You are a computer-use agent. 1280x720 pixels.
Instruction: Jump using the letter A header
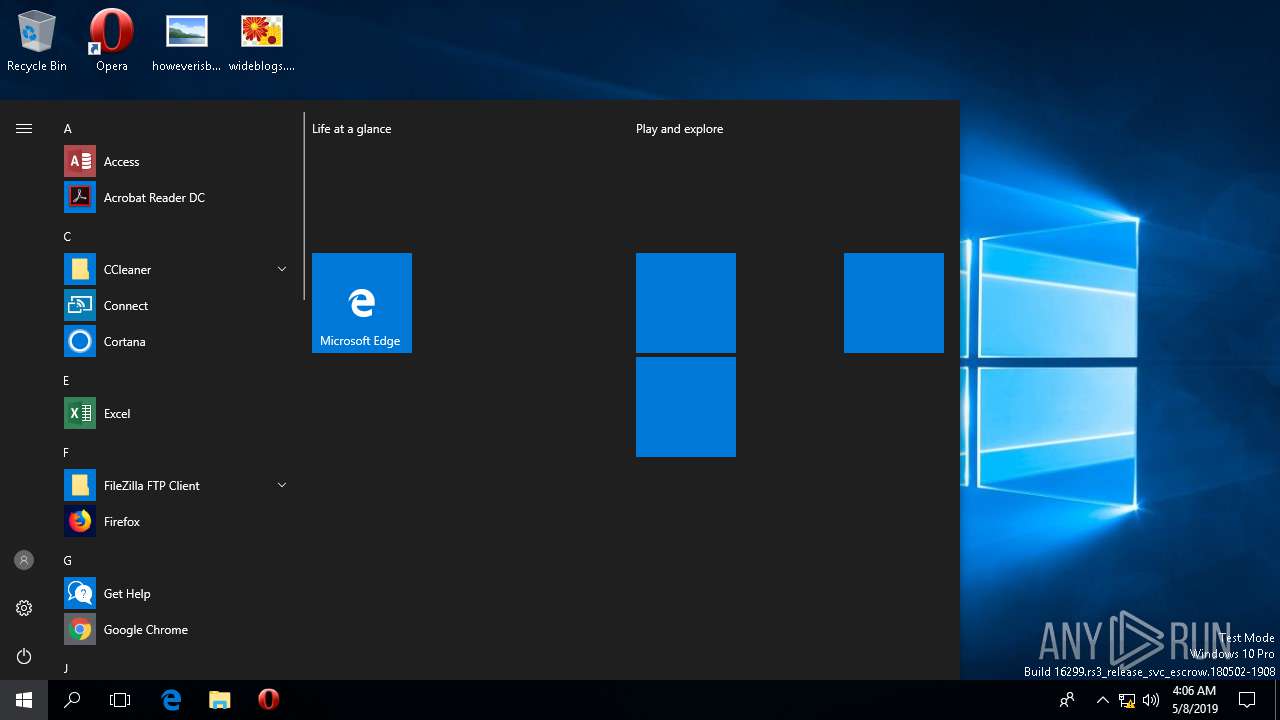pos(68,129)
